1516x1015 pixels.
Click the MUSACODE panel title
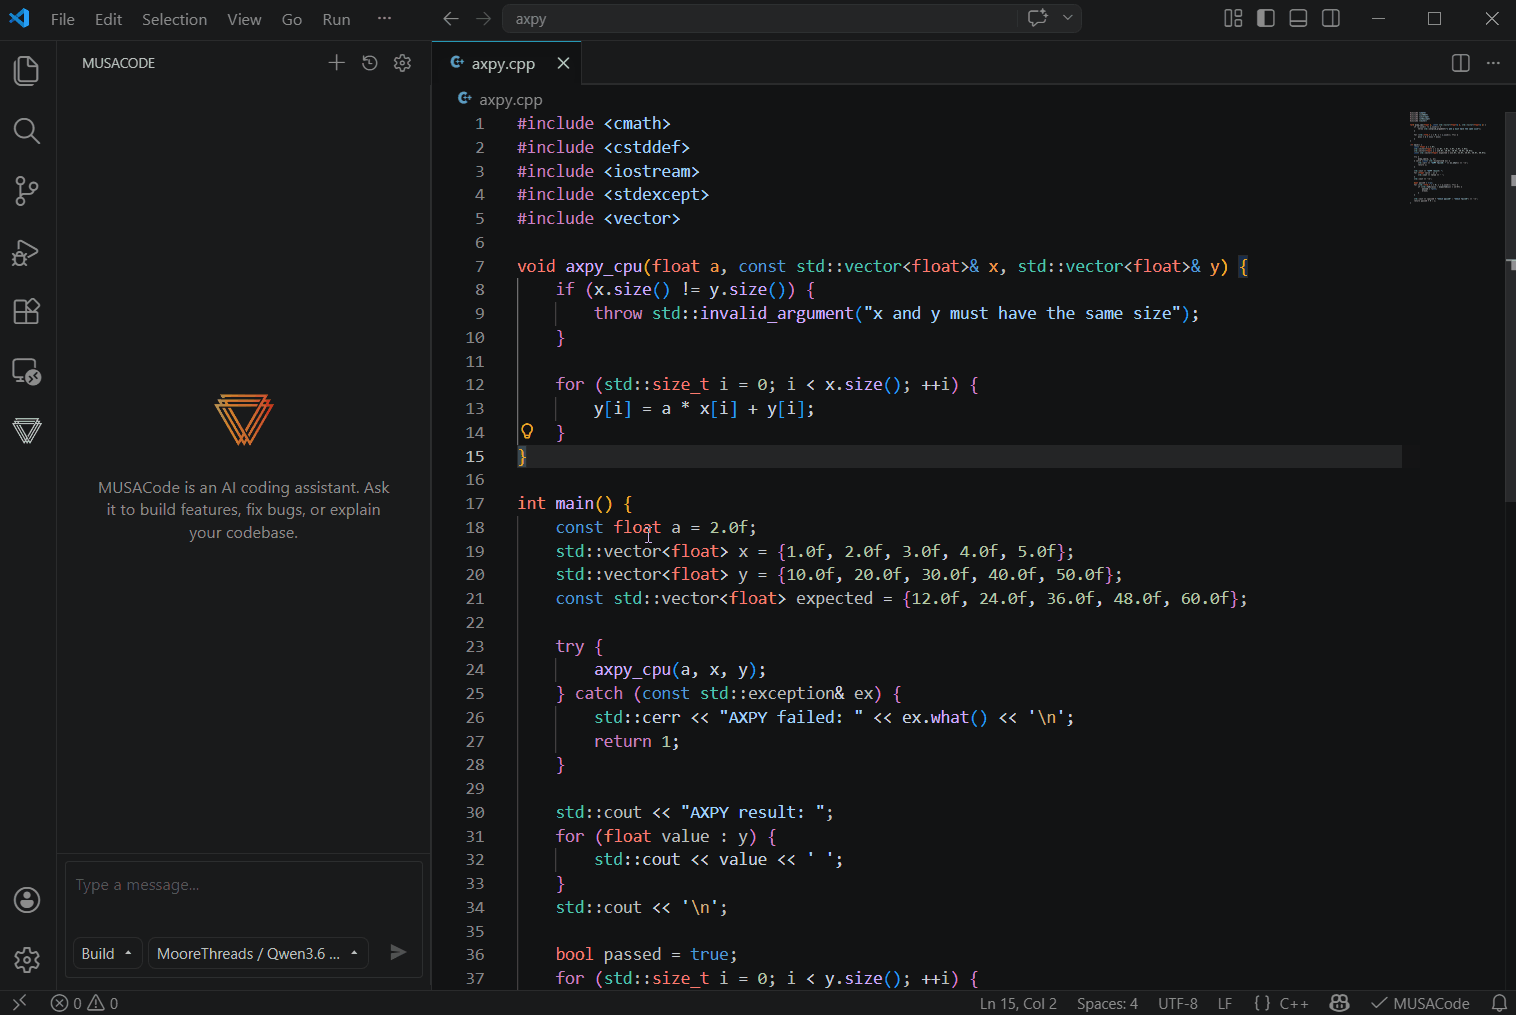119,63
